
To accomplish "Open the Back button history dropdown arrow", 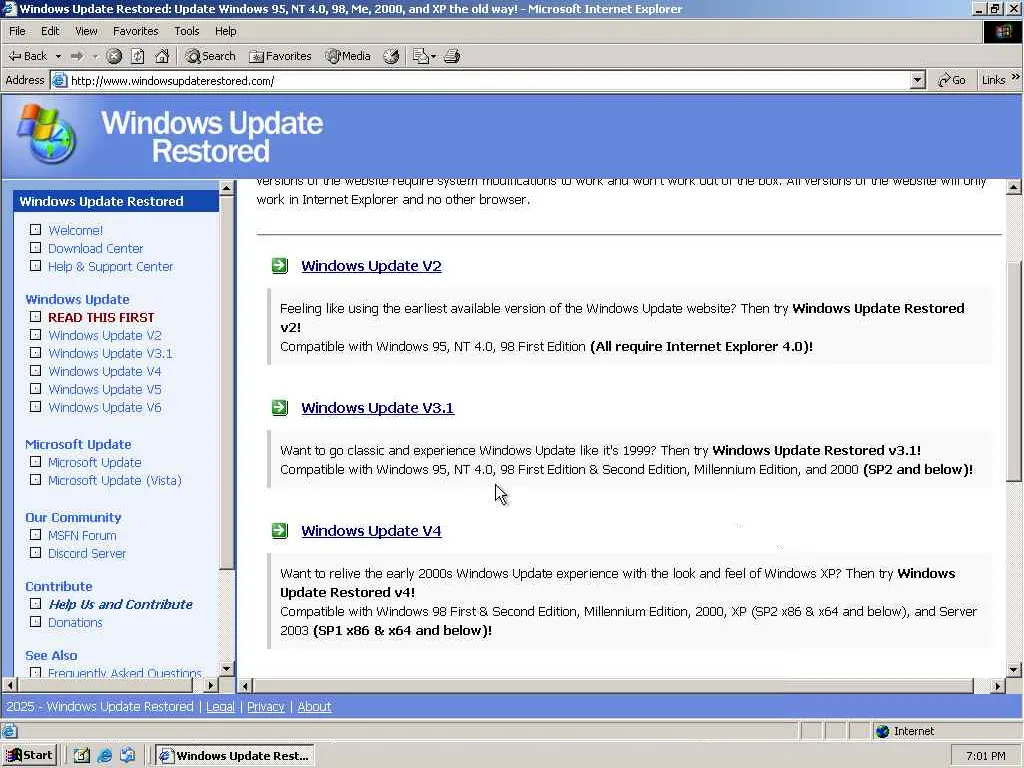I will pyautogui.click(x=58, y=56).
